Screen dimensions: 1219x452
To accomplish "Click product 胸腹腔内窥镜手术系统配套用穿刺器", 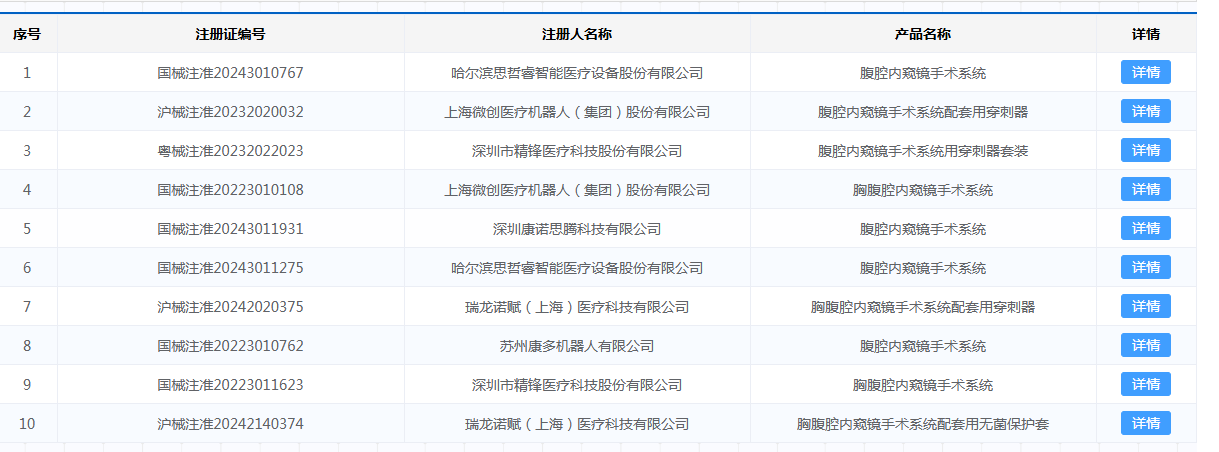I will tap(923, 307).
